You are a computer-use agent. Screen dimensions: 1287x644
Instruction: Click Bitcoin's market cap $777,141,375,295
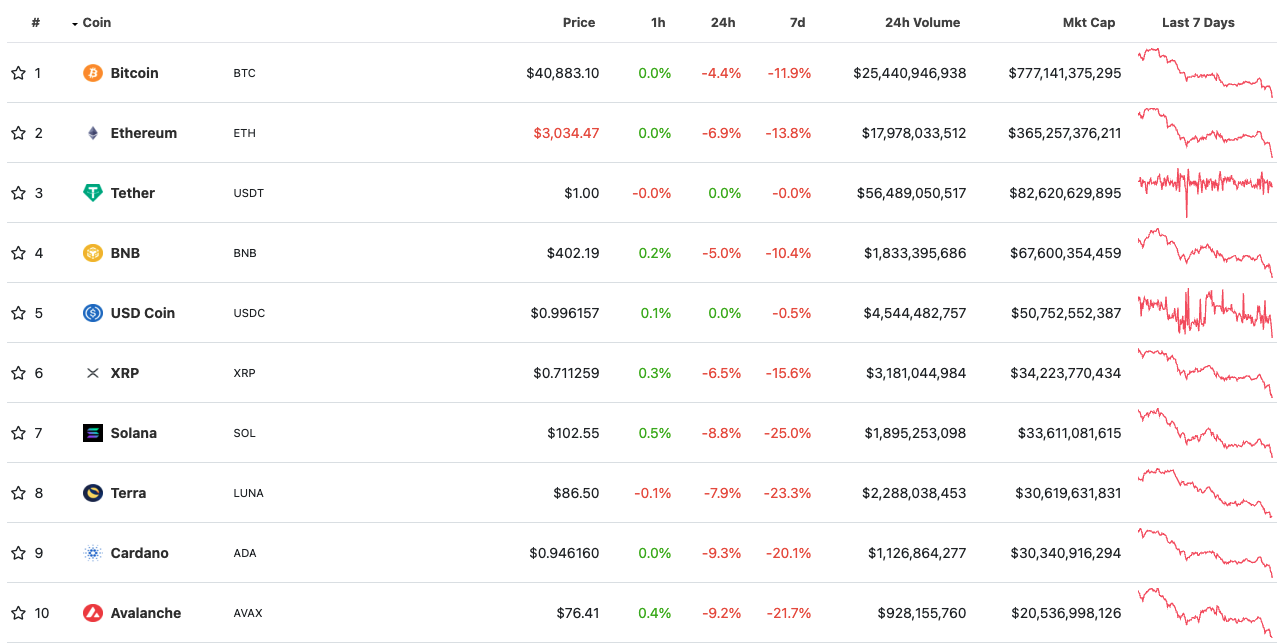click(x=1065, y=73)
